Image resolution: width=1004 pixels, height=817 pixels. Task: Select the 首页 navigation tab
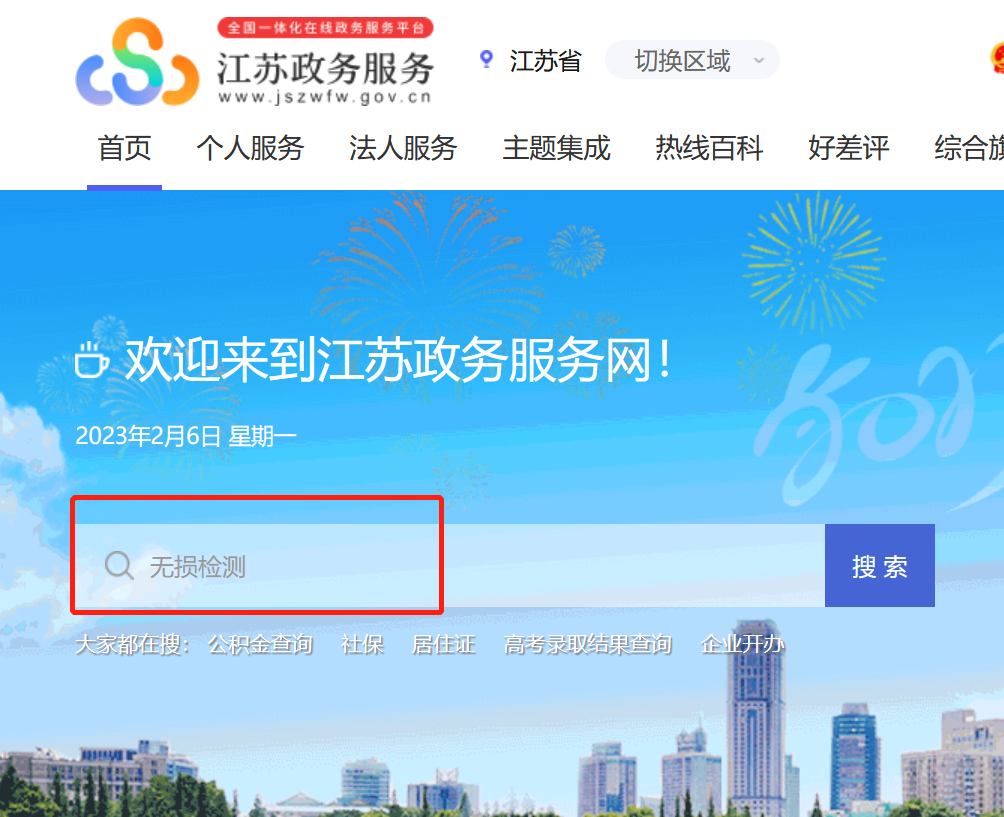tap(124, 149)
